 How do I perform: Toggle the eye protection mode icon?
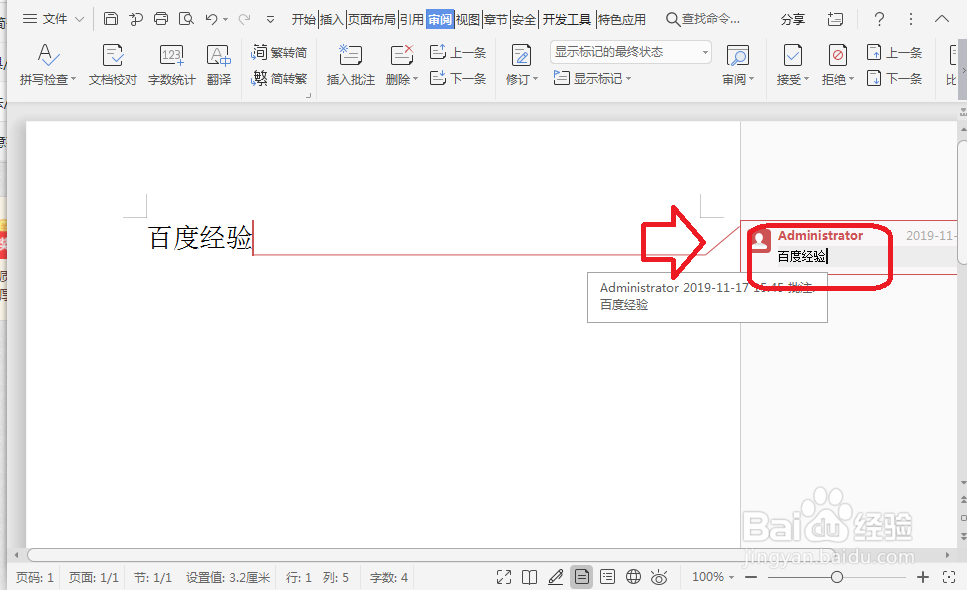(x=659, y=577)
